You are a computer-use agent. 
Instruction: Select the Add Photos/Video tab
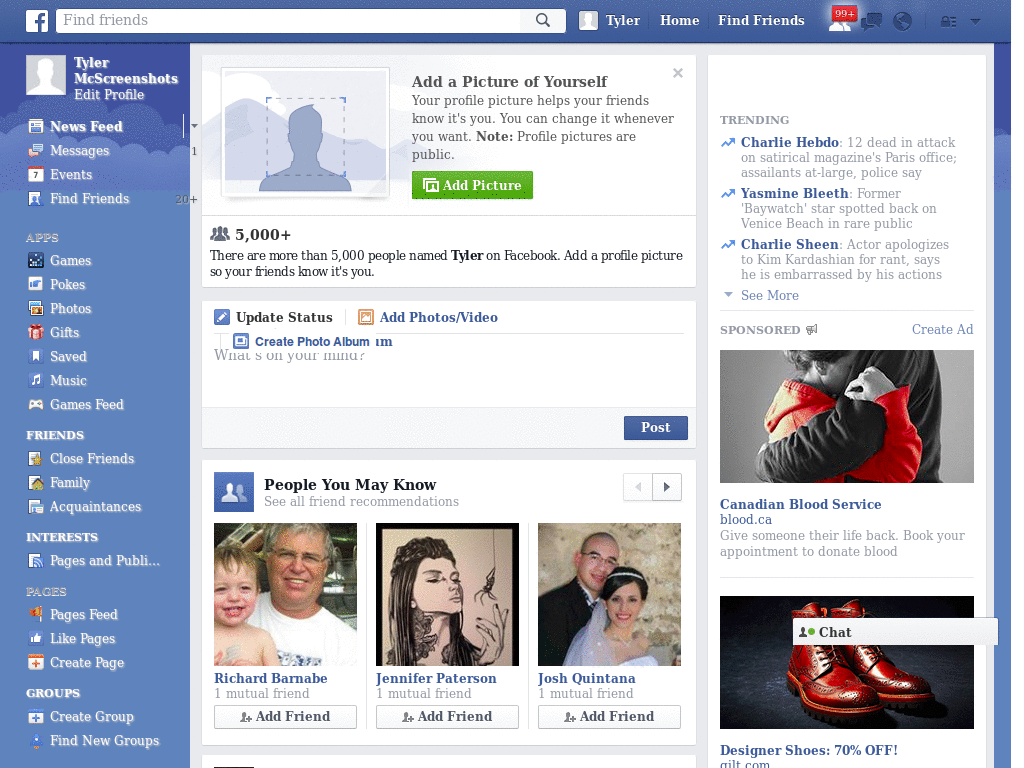[x=428, y=317]
